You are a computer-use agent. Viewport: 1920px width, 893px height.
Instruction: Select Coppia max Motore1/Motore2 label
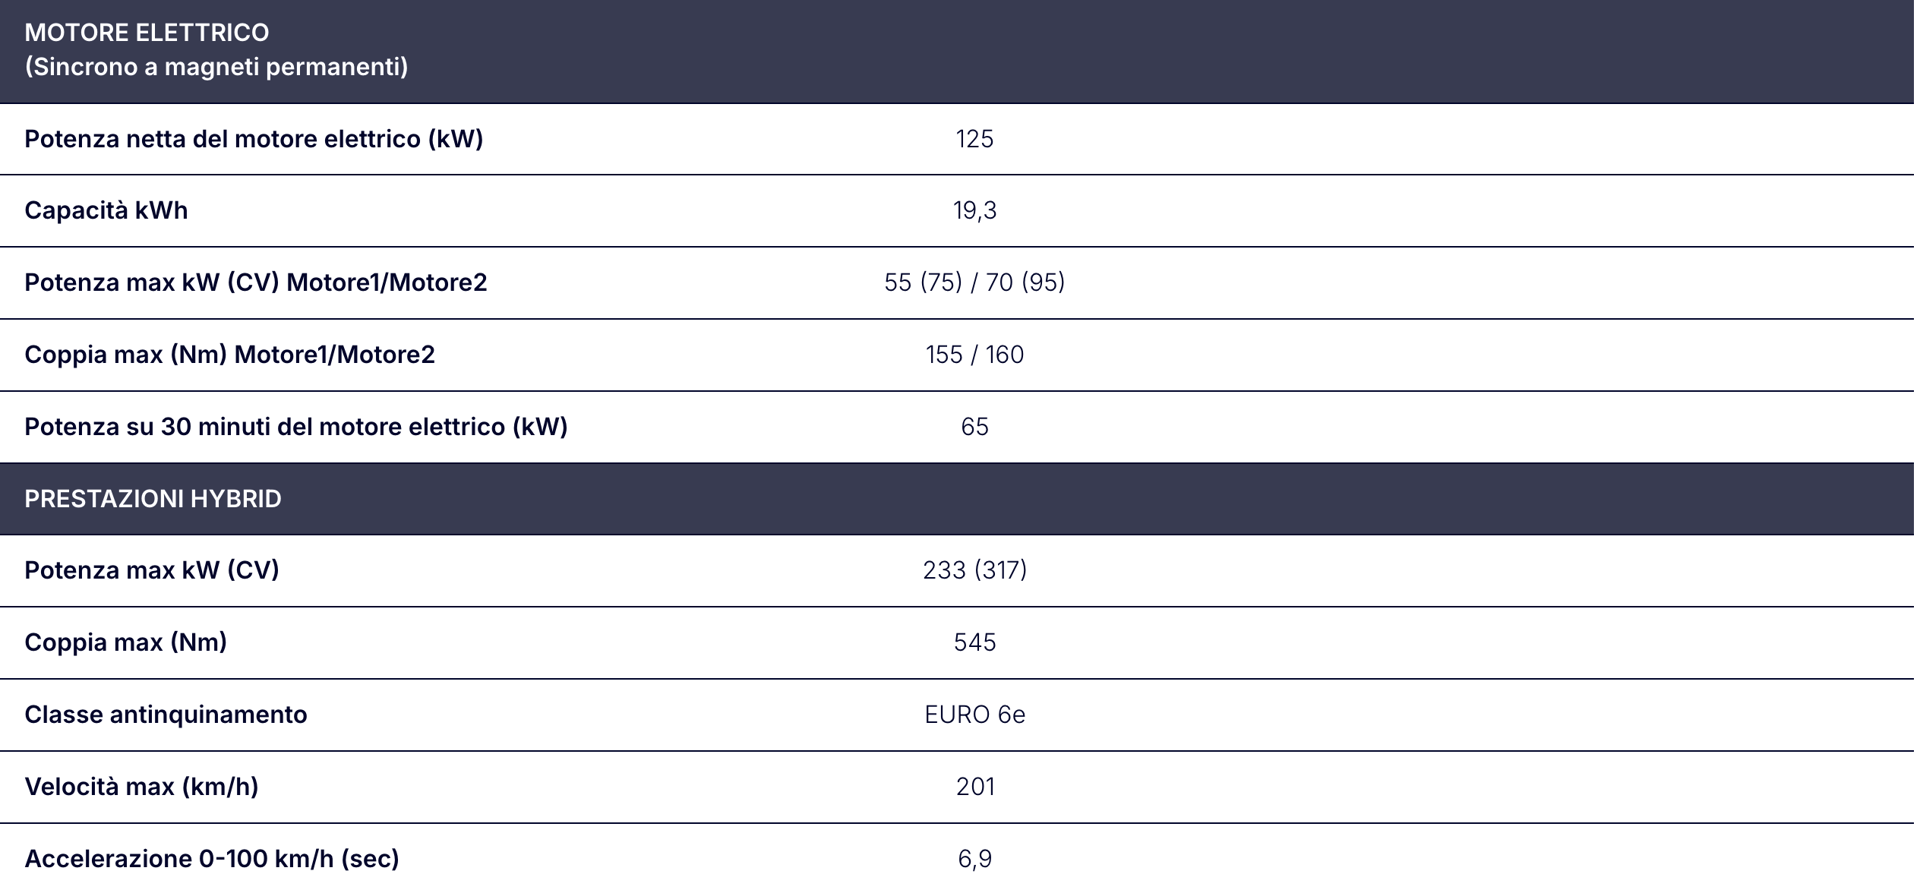[x=230, y=355]
